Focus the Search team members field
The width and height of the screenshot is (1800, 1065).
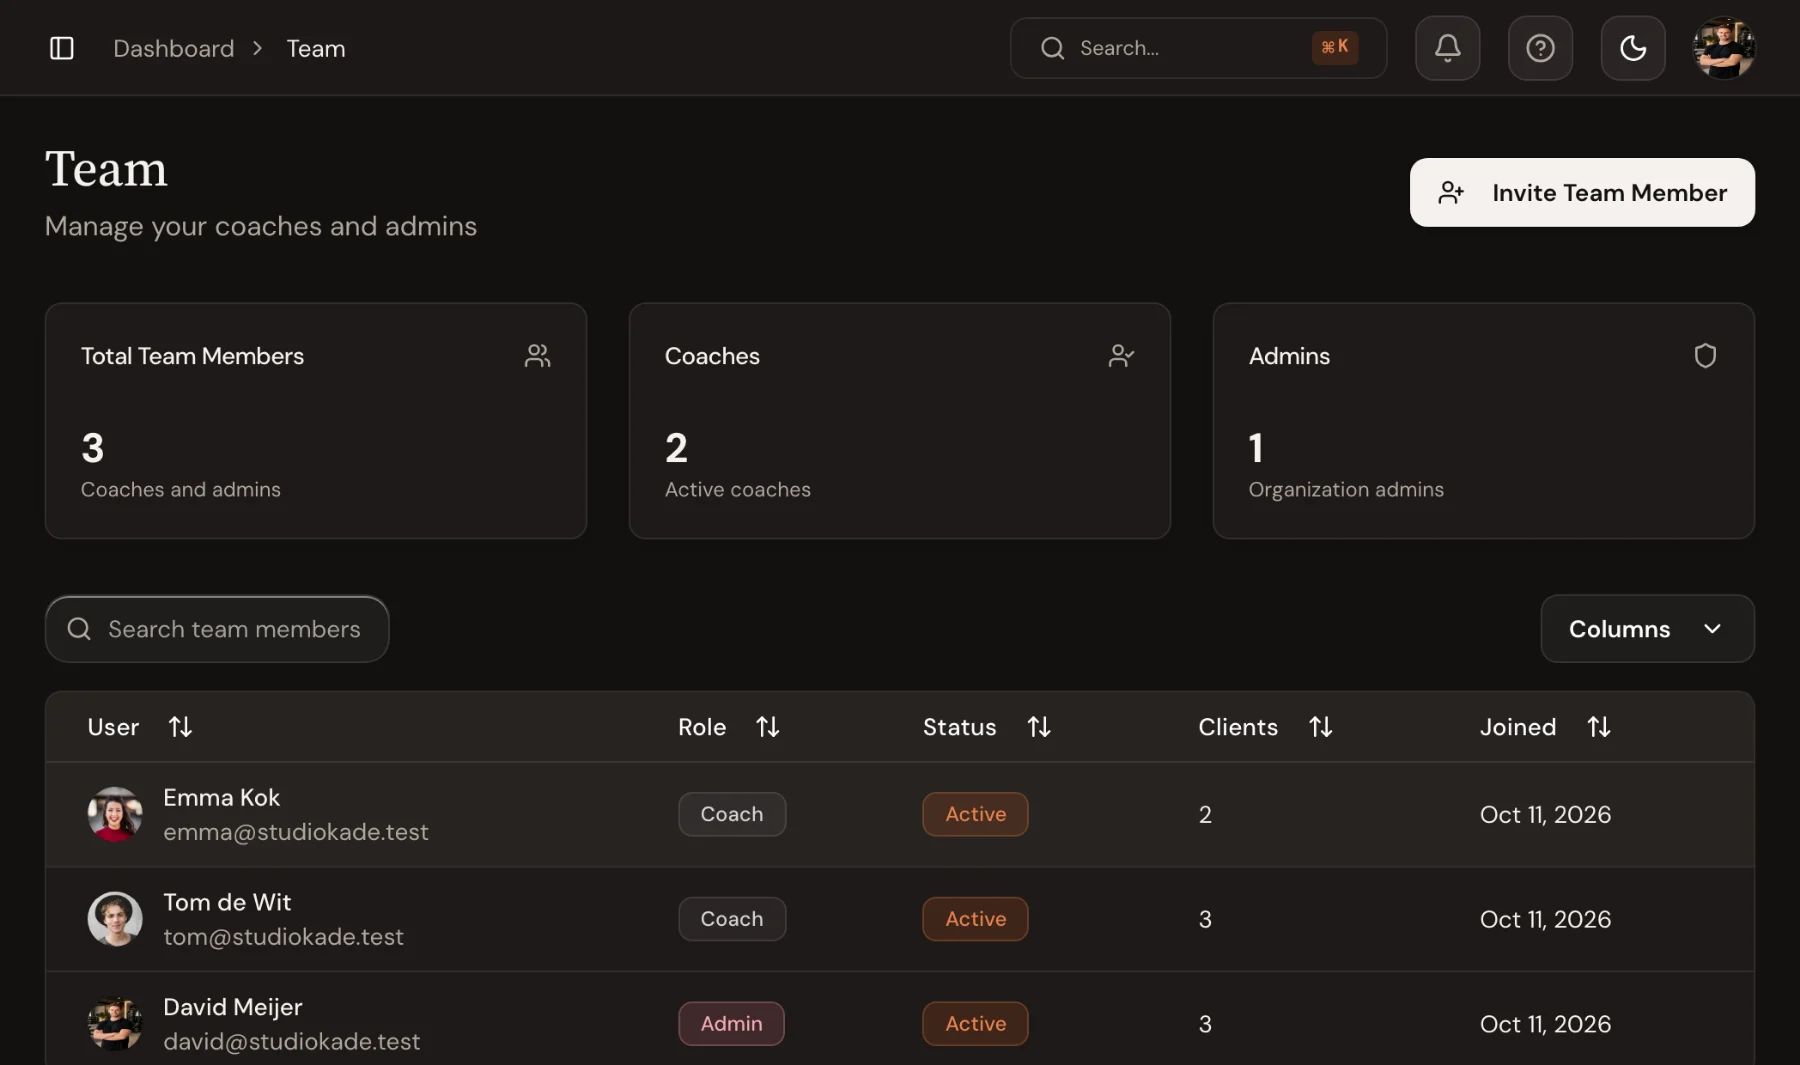[217, 629]
